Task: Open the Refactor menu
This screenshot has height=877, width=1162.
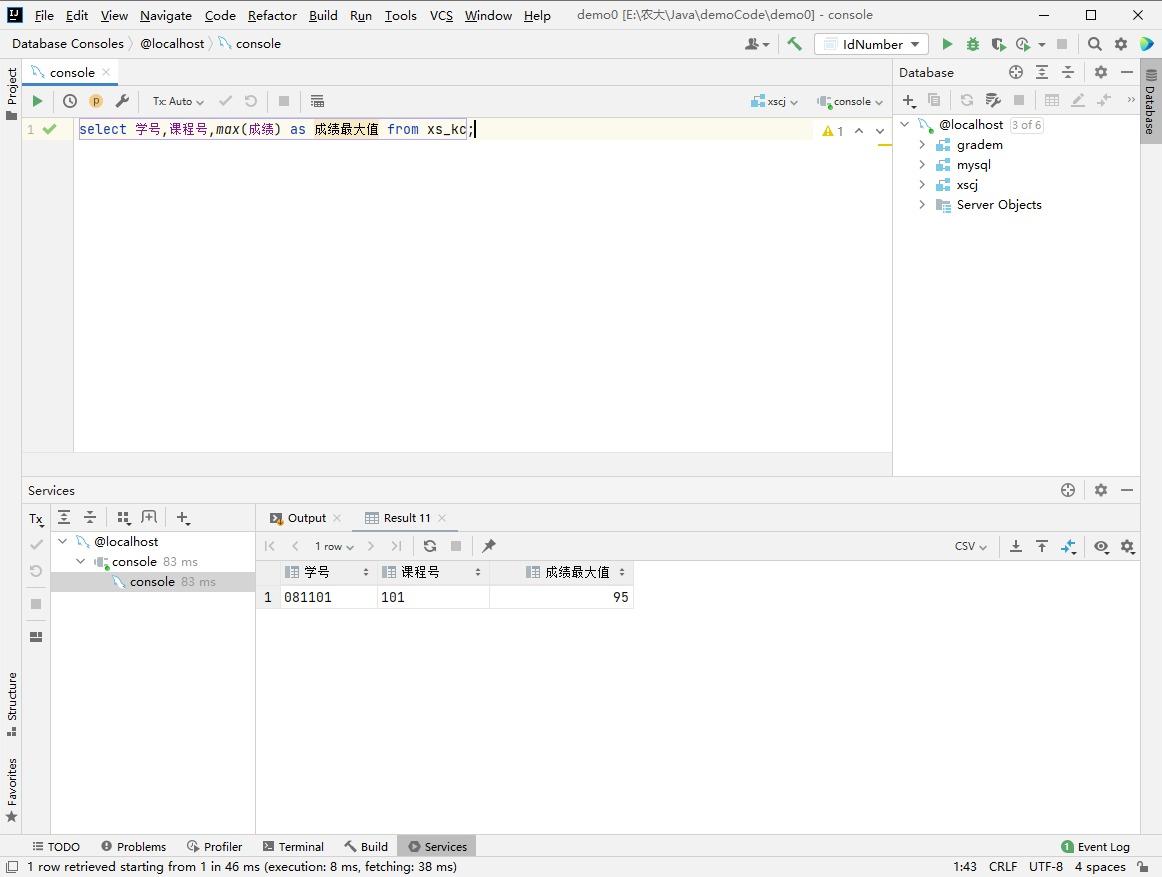Action: [x=272, y=15]
